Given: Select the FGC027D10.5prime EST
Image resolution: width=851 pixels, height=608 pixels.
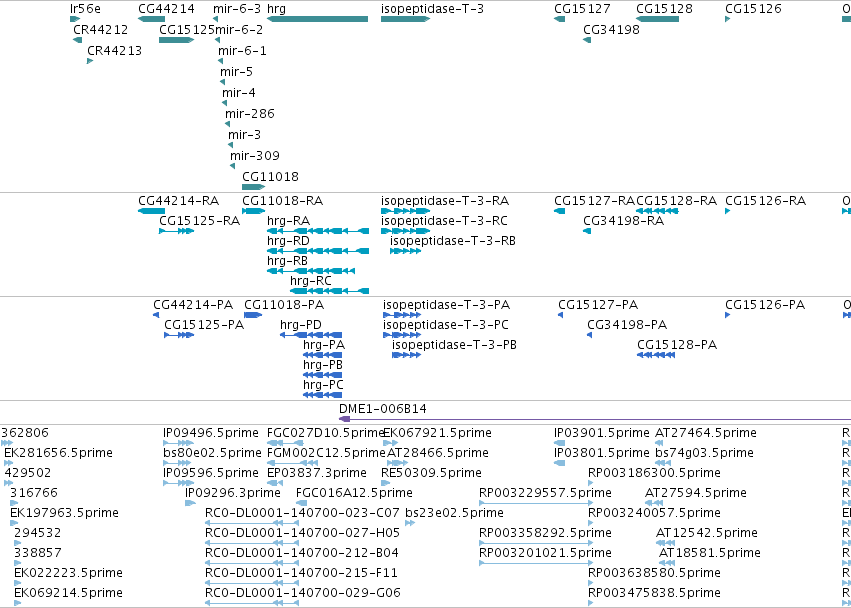Looking at the screenshot, I should (285, 443).
